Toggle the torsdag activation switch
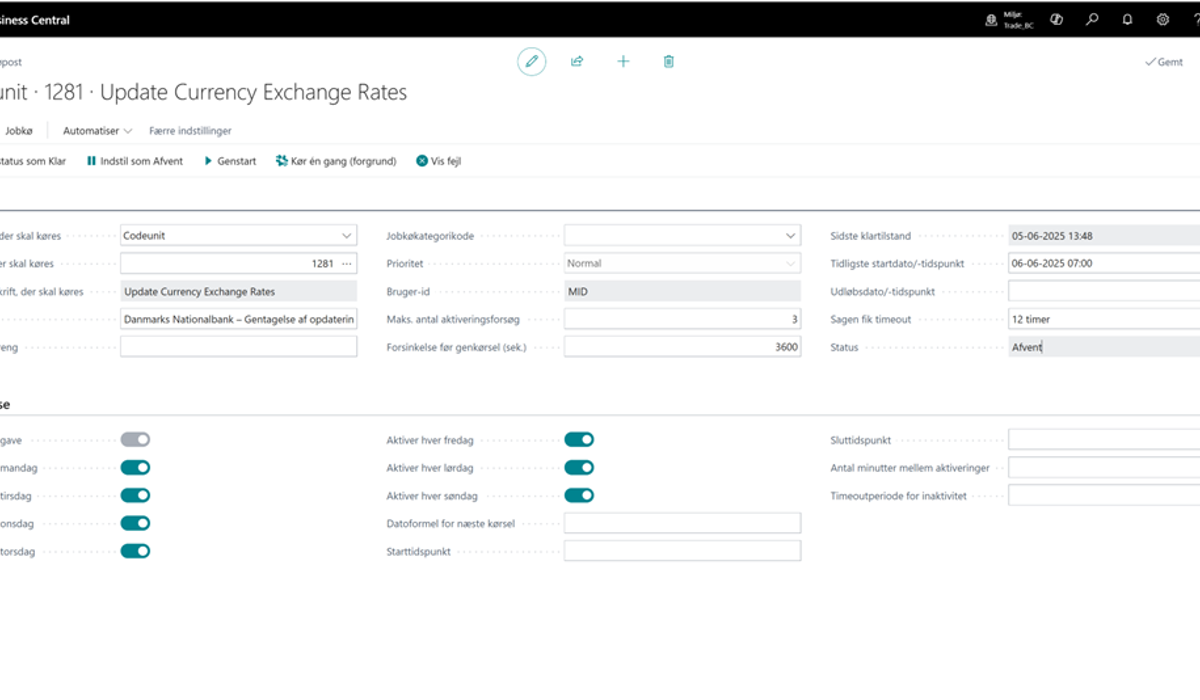The height and width of the screenshot is (700, 1200). coord(135,551)
